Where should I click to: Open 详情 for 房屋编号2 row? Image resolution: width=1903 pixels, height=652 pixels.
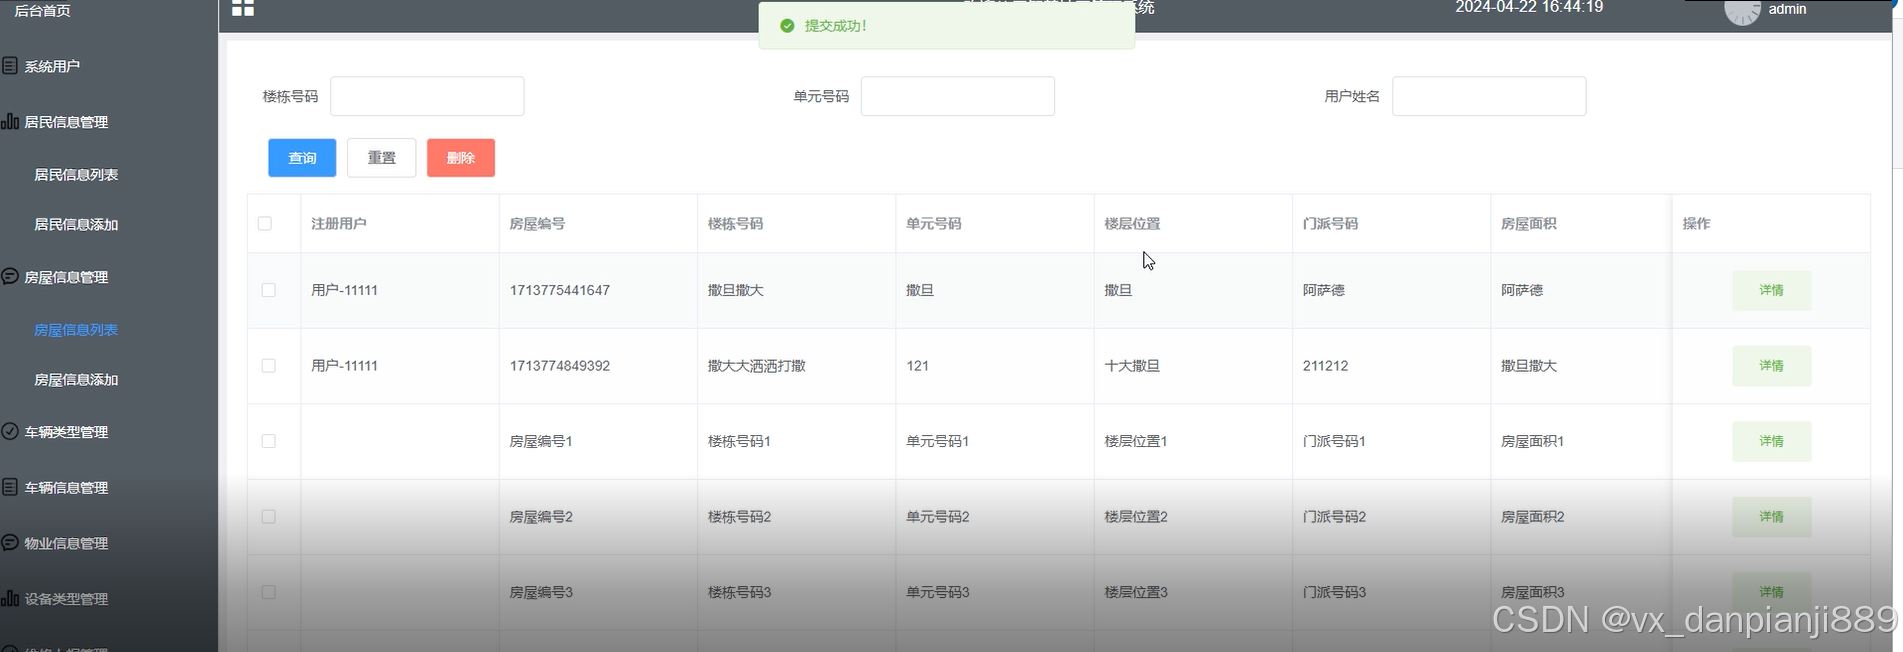(1771, 517)
